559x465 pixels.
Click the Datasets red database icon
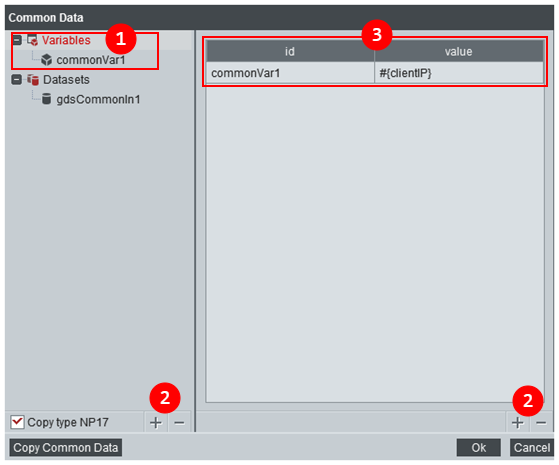33,80
